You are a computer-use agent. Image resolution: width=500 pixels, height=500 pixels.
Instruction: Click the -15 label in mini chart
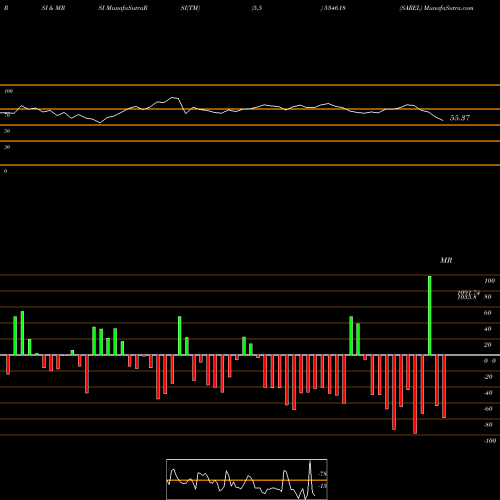tap(323, 486)
